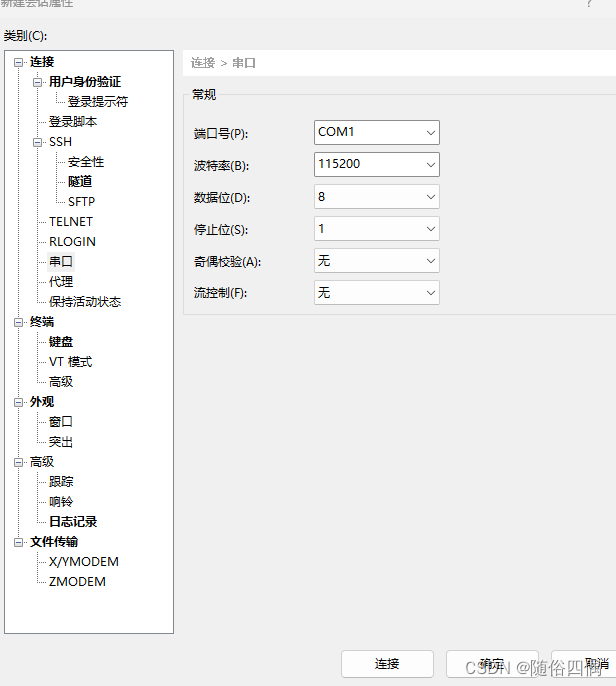Open the 数据位 dropdown
This screenshot has height=686, width=616.
(377, 197)
